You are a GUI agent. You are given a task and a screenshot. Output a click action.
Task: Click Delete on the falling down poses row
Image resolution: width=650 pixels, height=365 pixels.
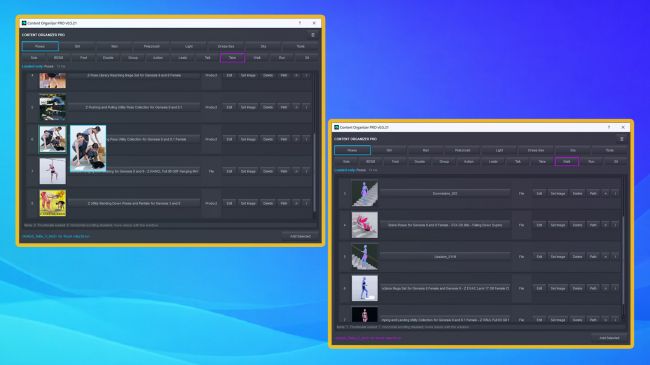click(577, 225)
